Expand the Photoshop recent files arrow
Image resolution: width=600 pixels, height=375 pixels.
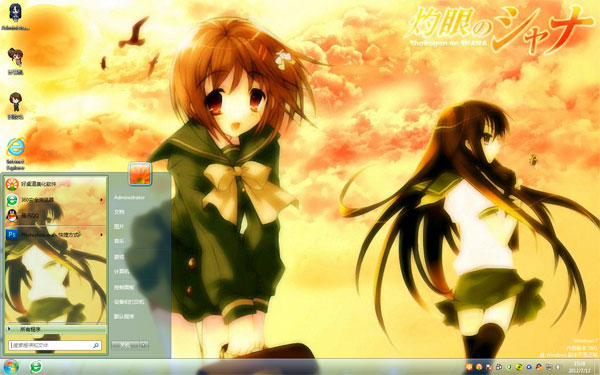(x=102, y=235)
